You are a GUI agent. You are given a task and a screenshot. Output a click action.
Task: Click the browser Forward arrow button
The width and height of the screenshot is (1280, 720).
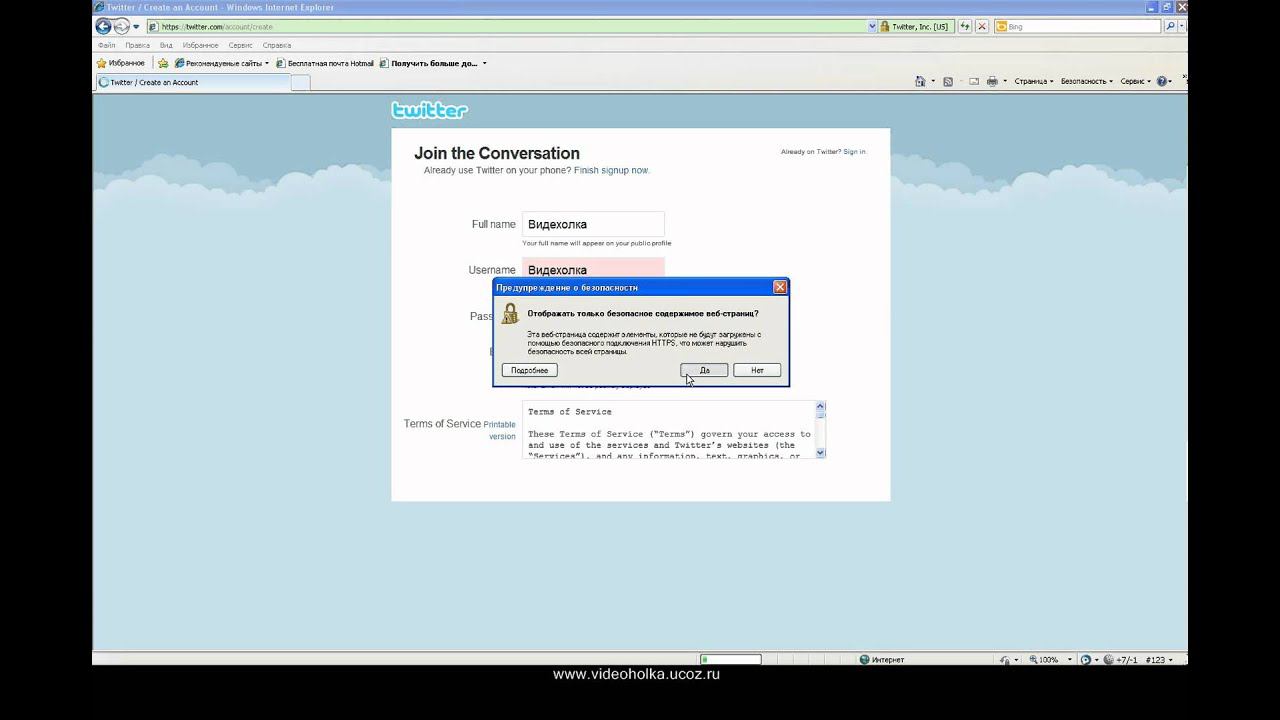(121, 27)
